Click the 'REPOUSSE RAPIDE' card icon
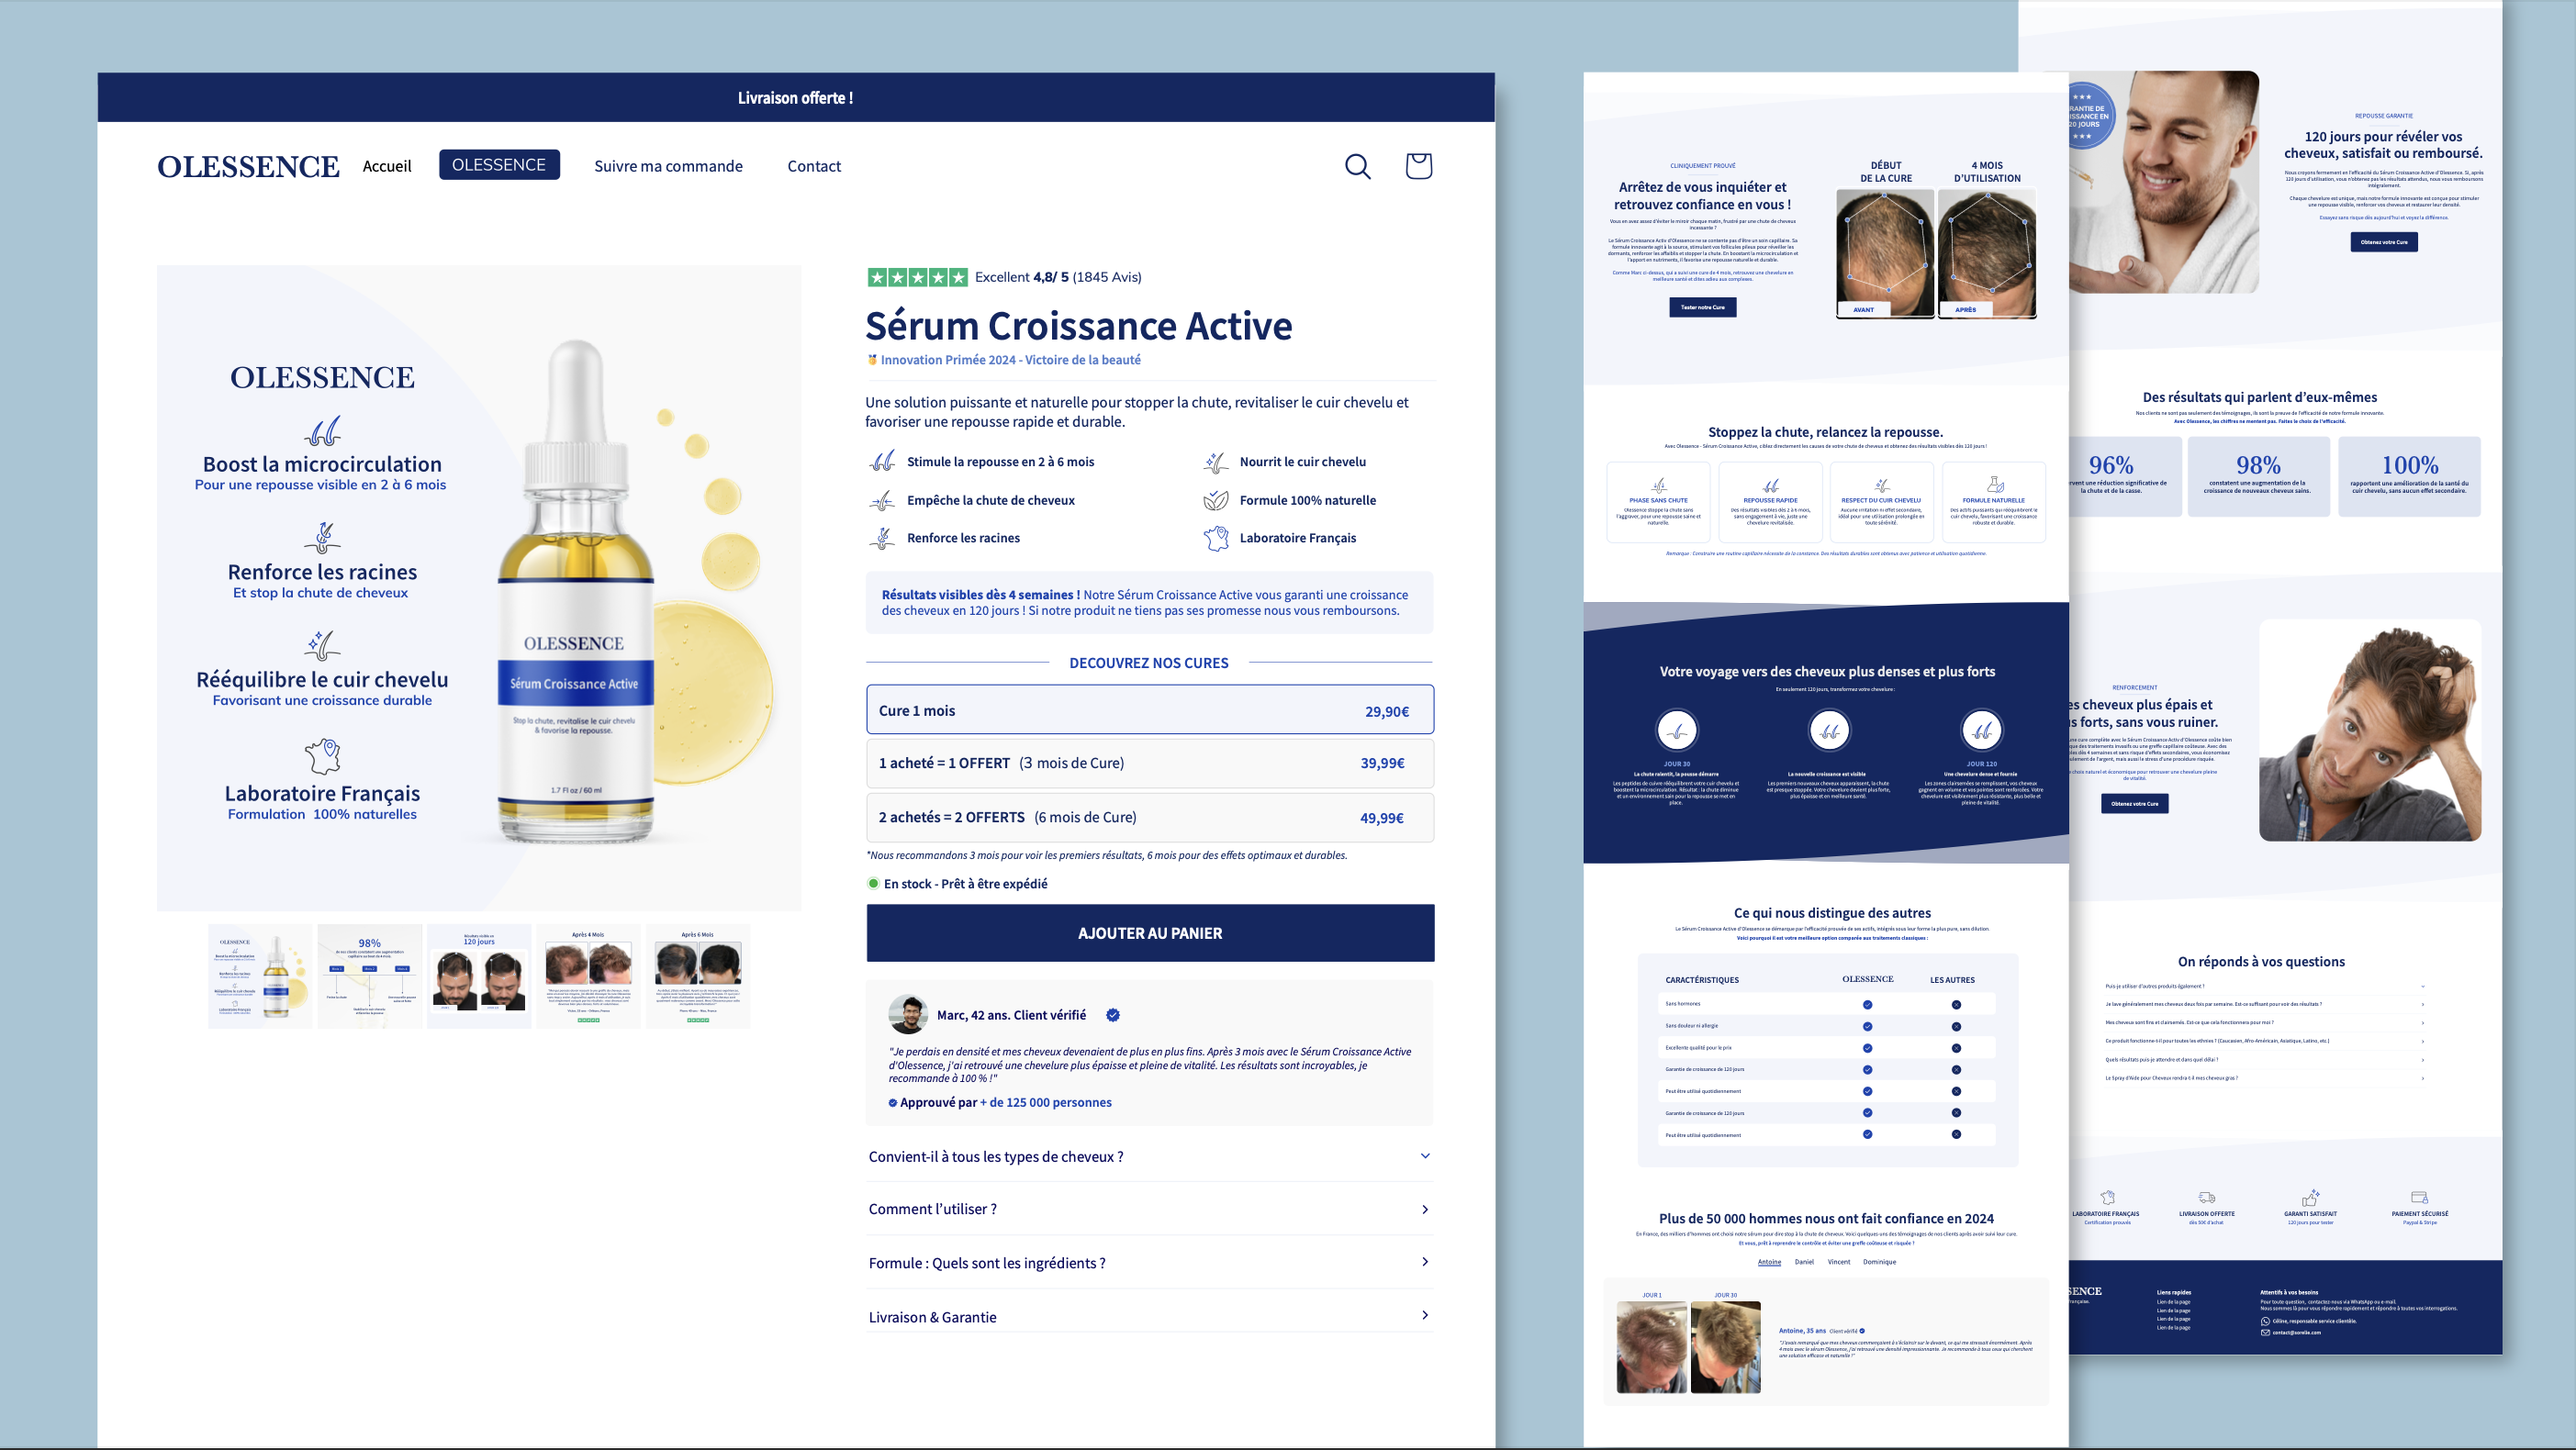 pos(1770,485)
